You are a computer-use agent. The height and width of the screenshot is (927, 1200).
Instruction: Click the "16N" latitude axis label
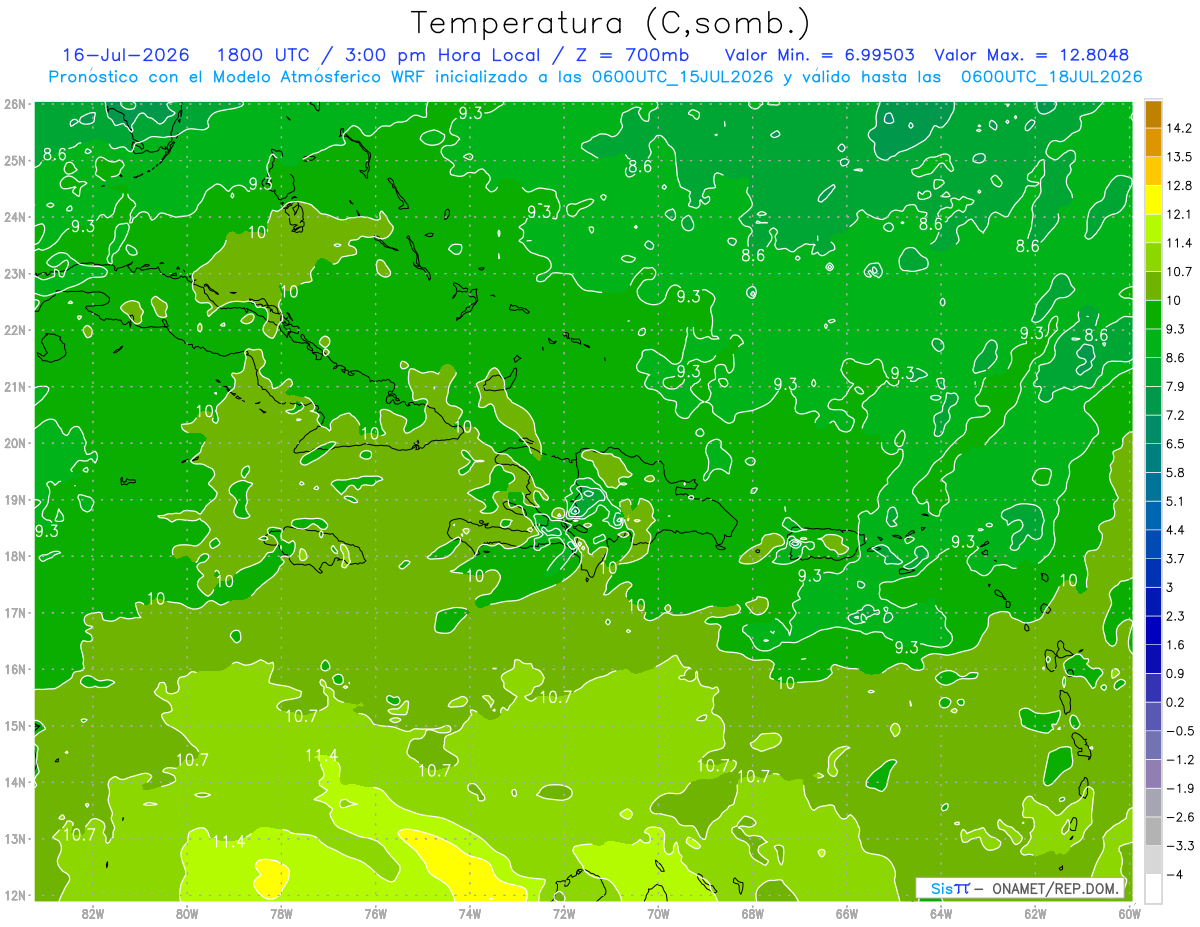pos(14,669)
